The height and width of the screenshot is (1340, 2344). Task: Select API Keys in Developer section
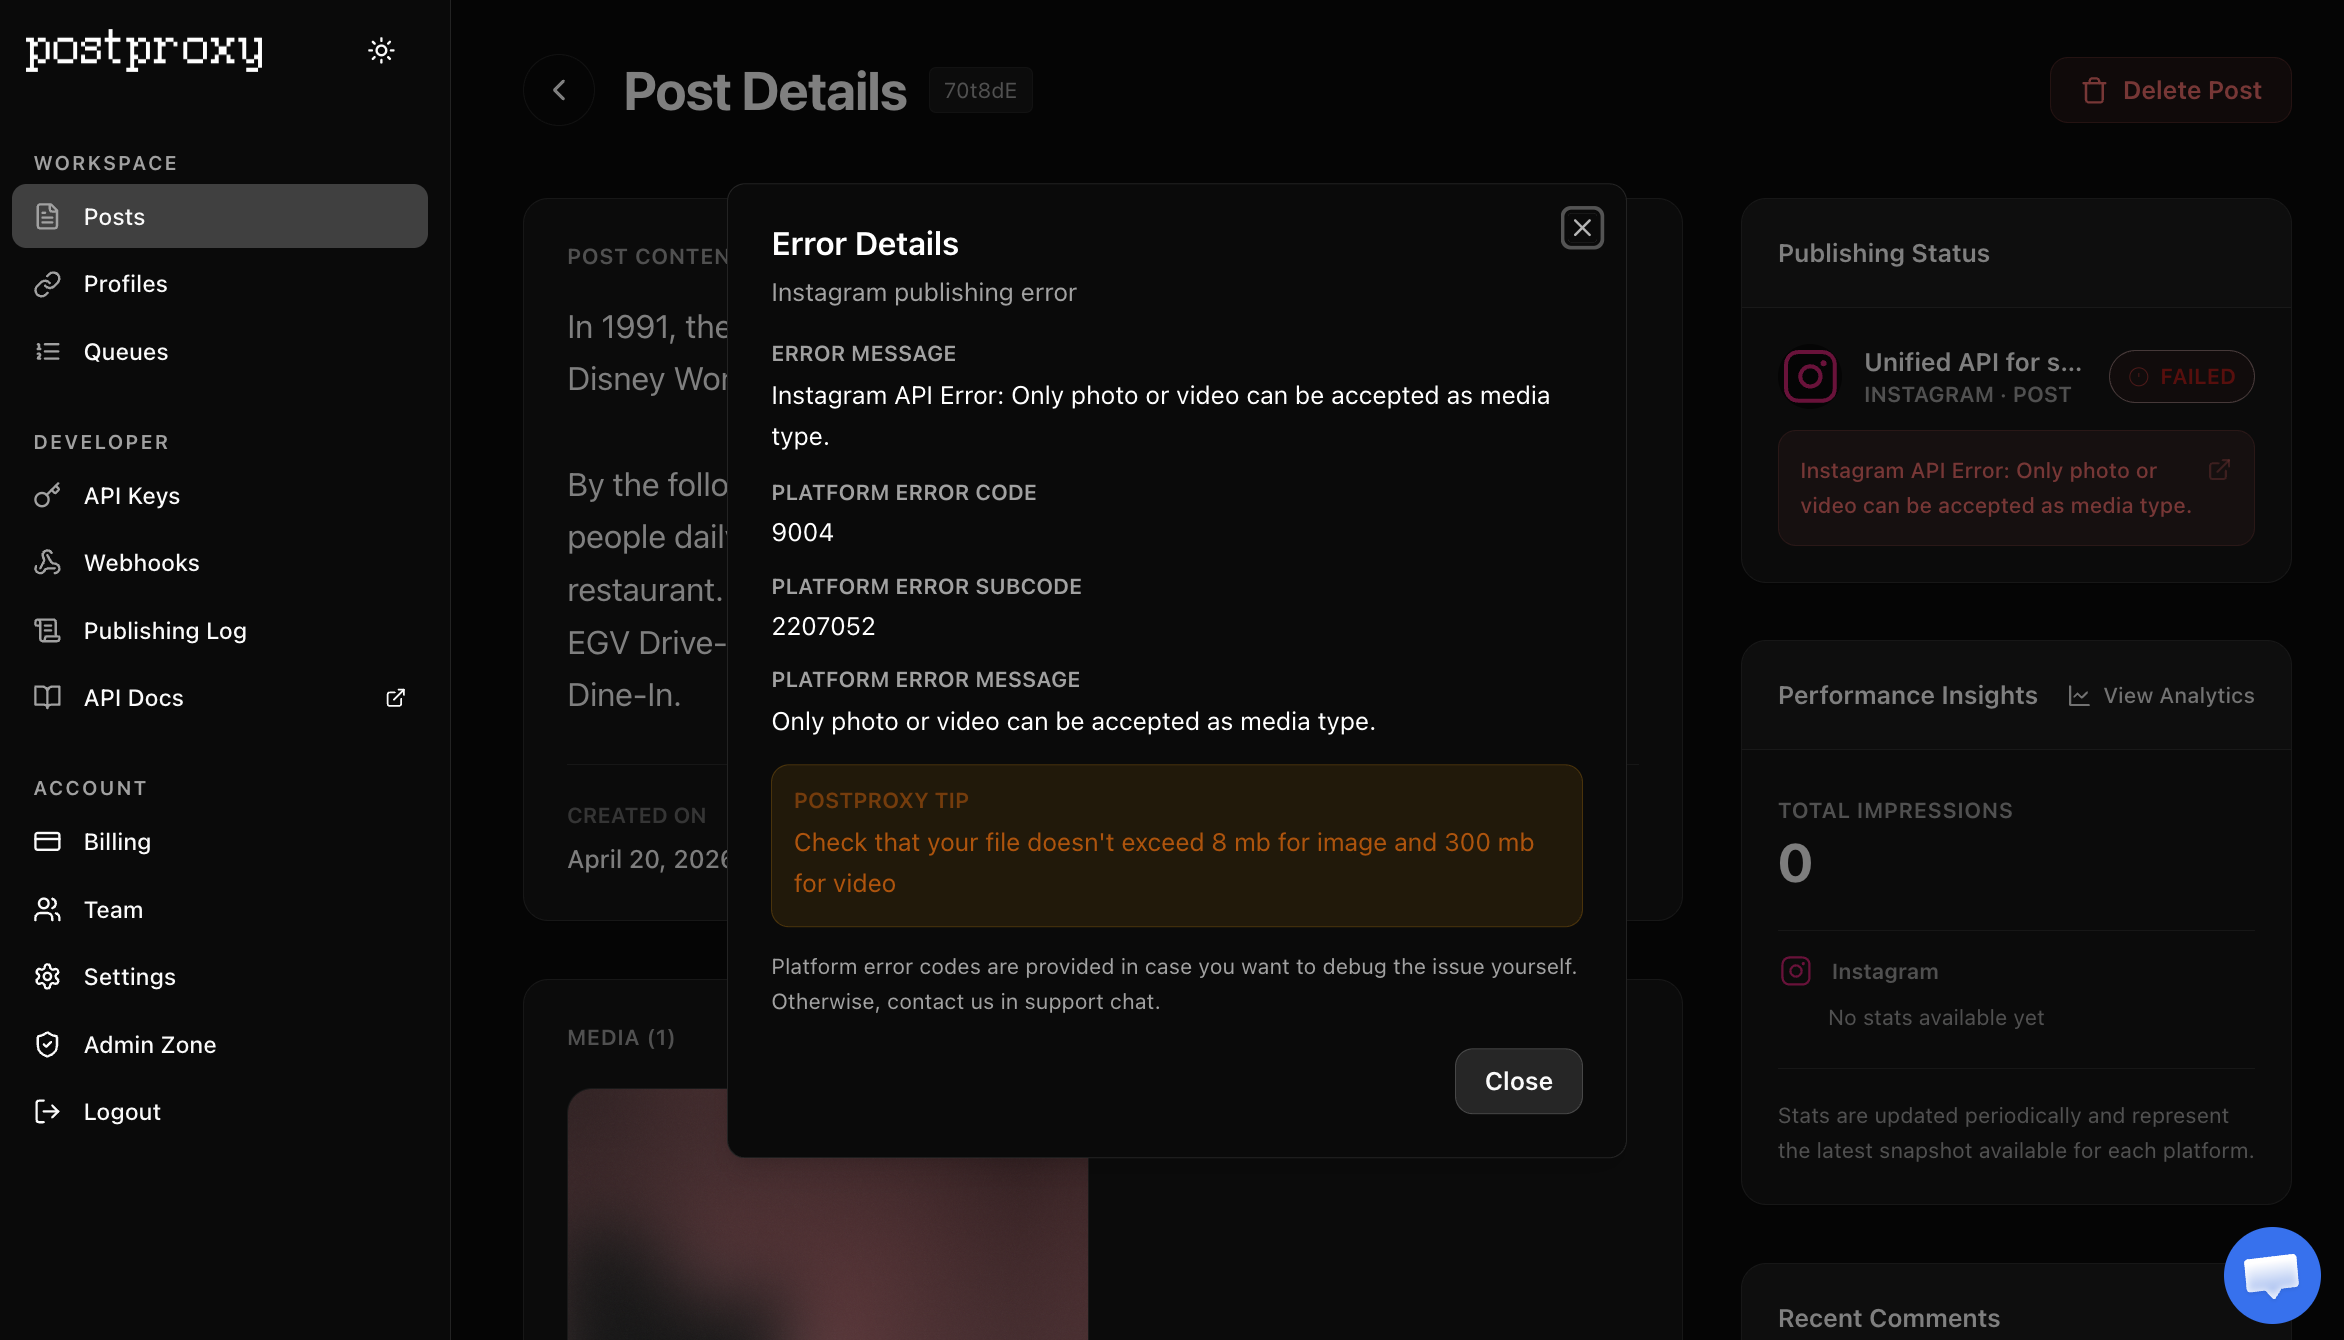(220, 496)
